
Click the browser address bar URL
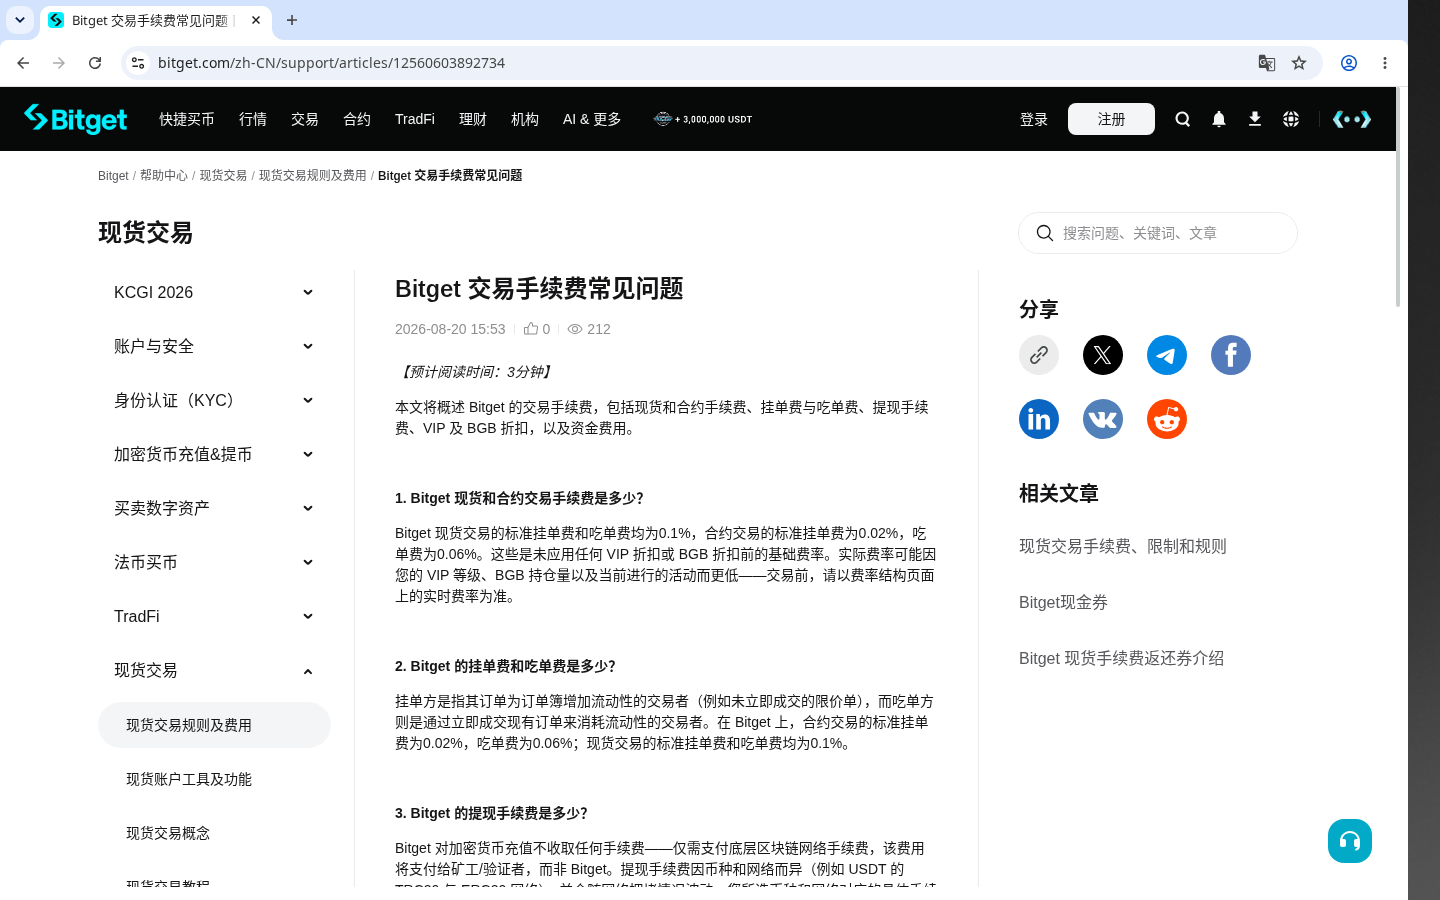pos(331,63)
